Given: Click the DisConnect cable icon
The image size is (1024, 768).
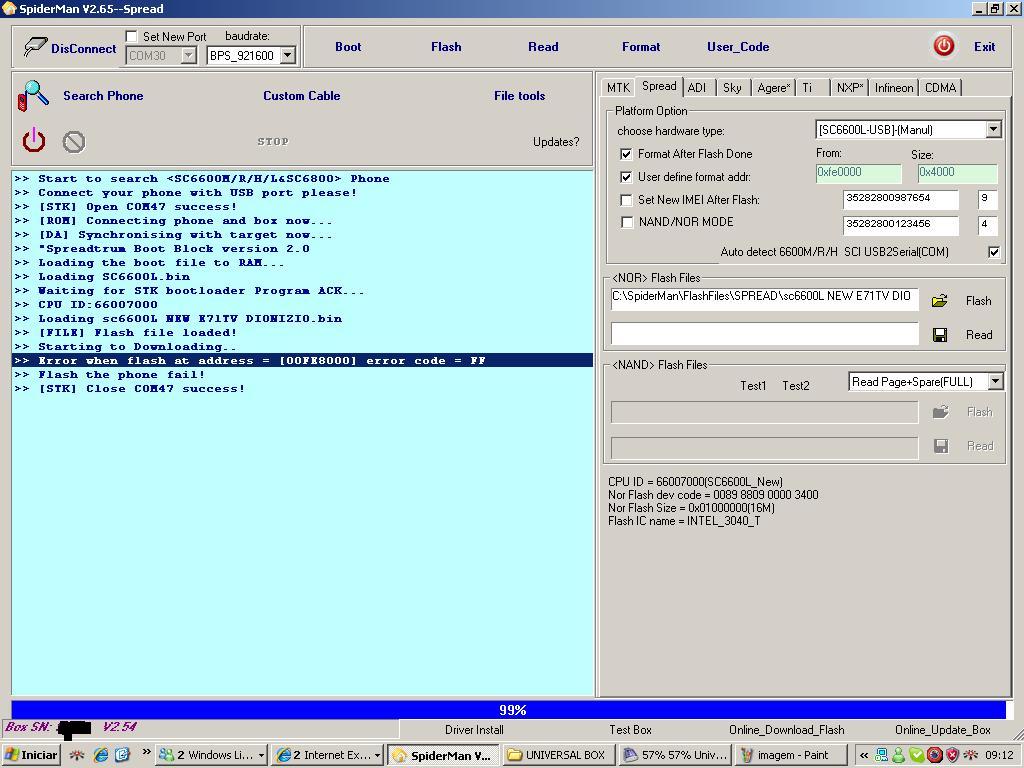Looking at the screenshot, I should pyautogui.click(x=35, y=46).
